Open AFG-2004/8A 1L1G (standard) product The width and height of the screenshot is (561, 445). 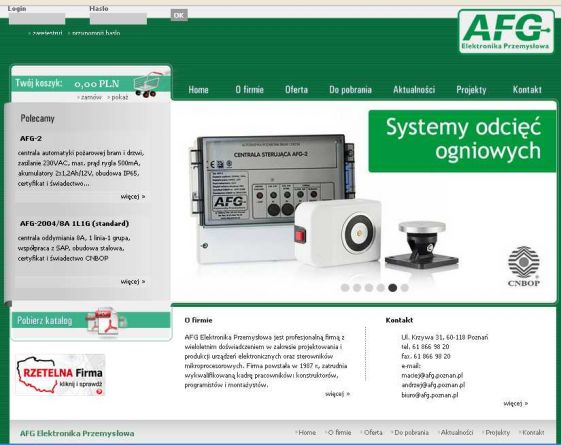click(x=74, y=224)
